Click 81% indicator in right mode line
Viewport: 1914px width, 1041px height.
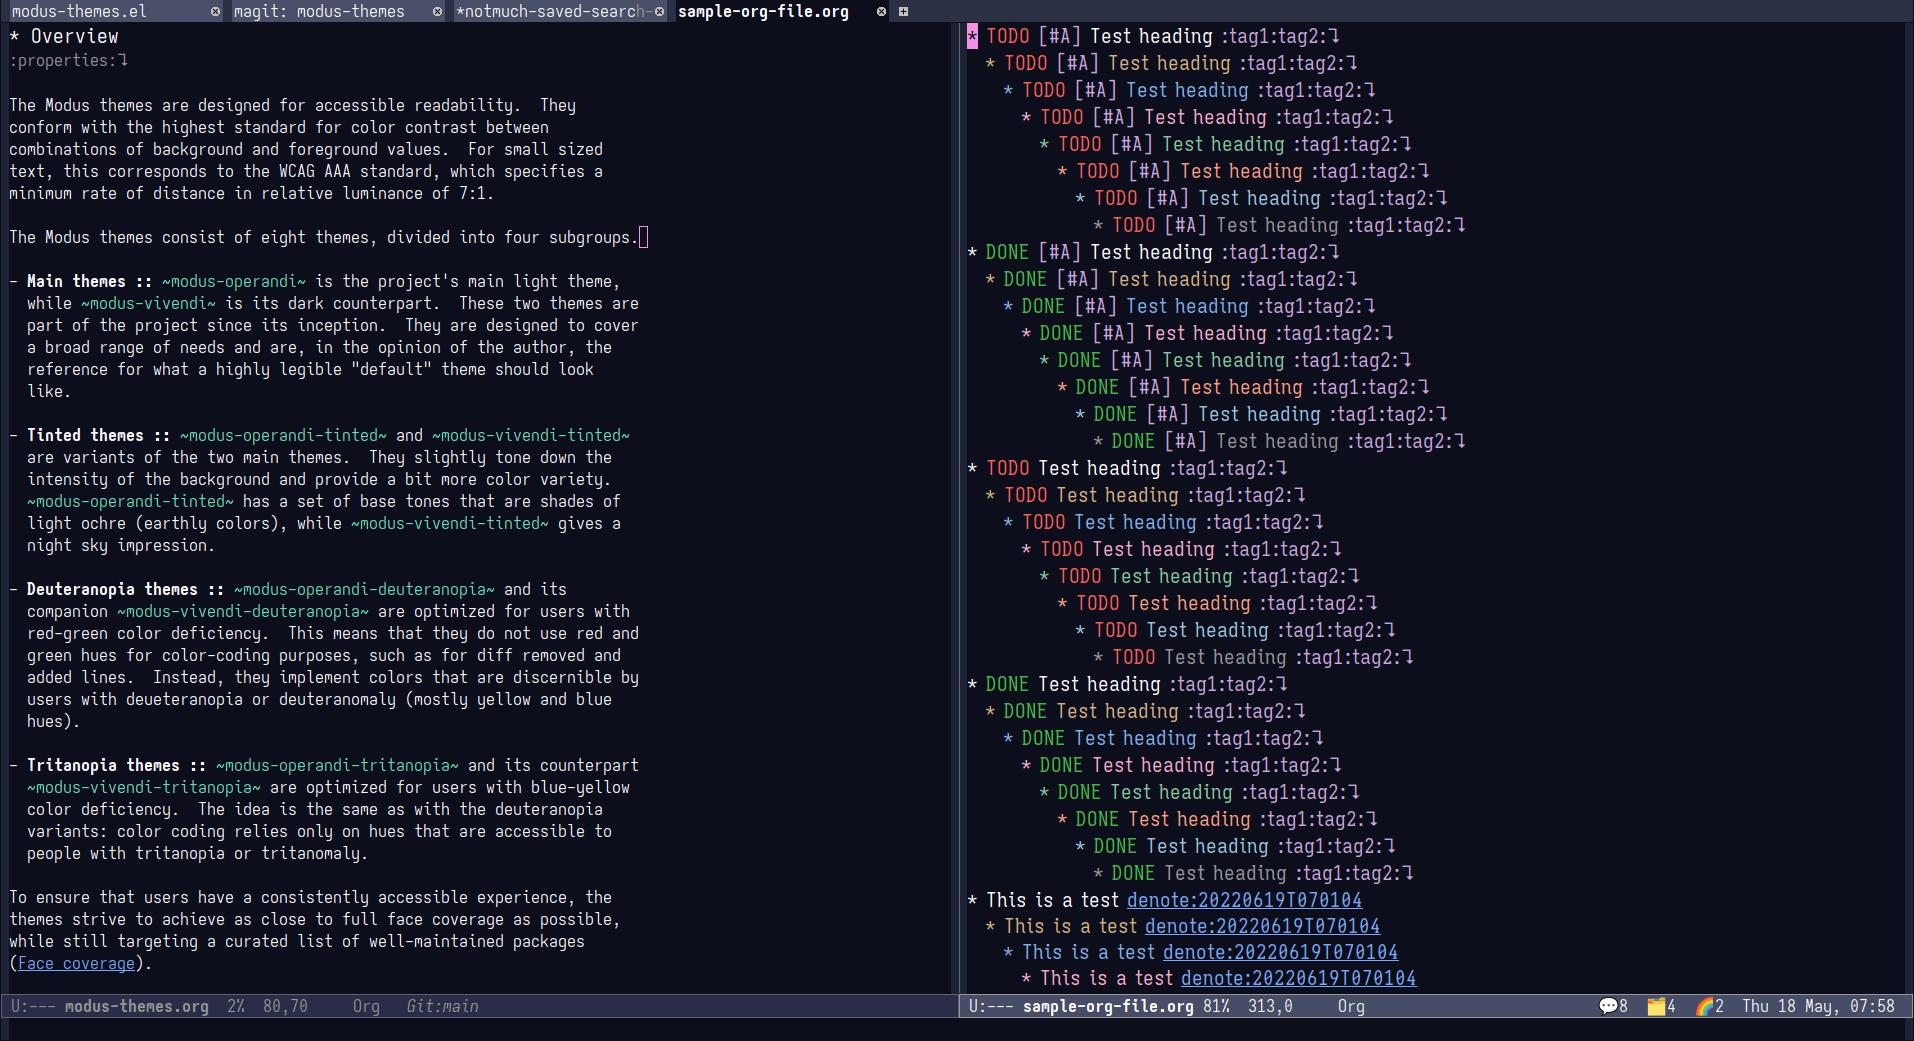1216,1006
